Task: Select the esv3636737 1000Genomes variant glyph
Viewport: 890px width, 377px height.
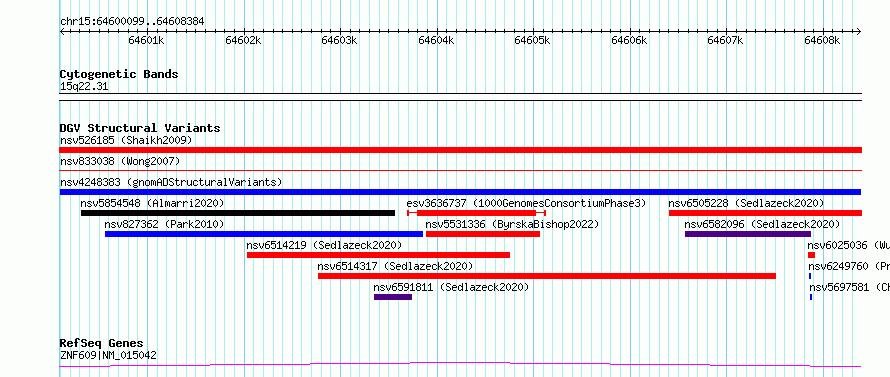Action: coord(476,213)
